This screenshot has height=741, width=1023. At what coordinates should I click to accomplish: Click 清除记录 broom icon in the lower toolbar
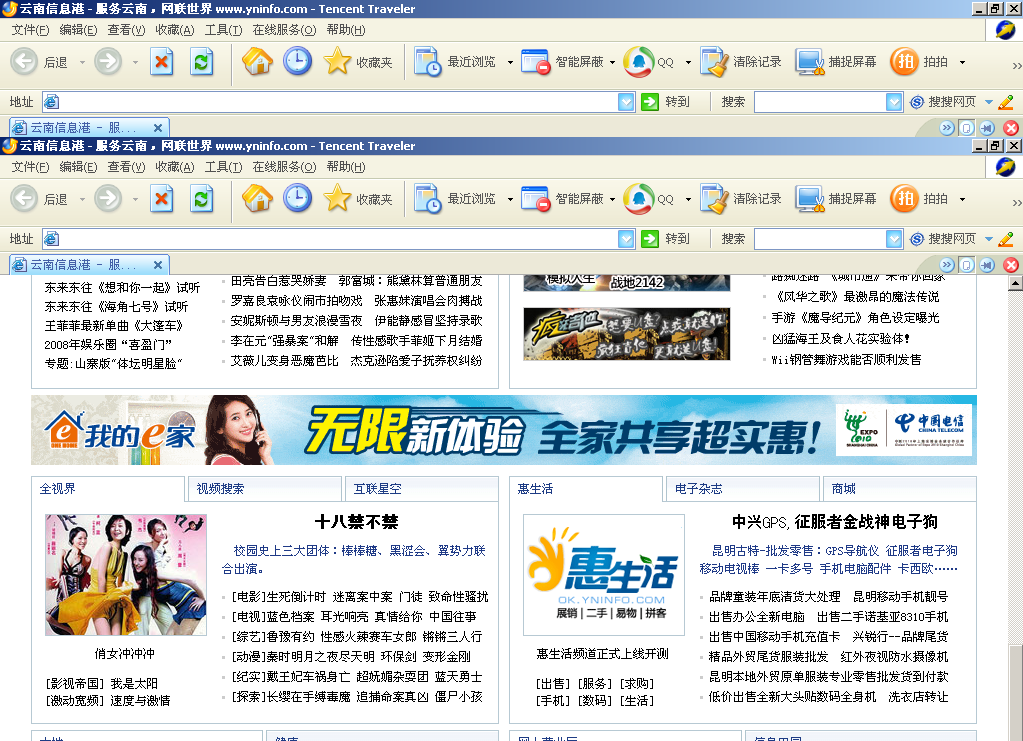pyautogui.click(x=714, y=199)
